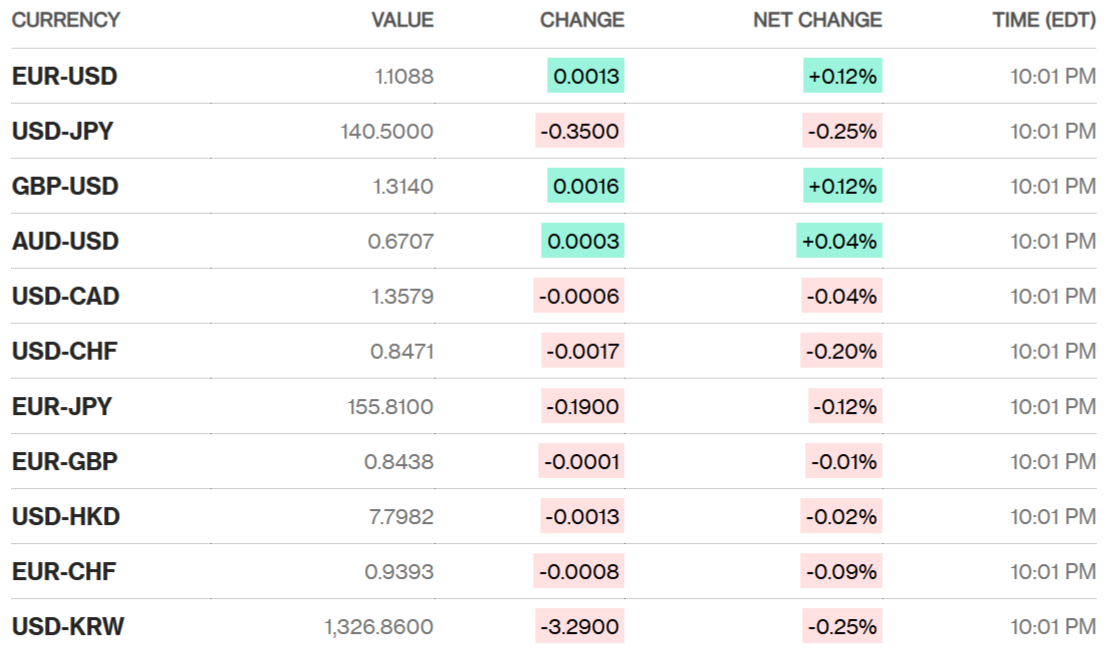Screen dimensions: 1111x653
Task: Sort by the VALUE column header
Action: click(402, 20)
